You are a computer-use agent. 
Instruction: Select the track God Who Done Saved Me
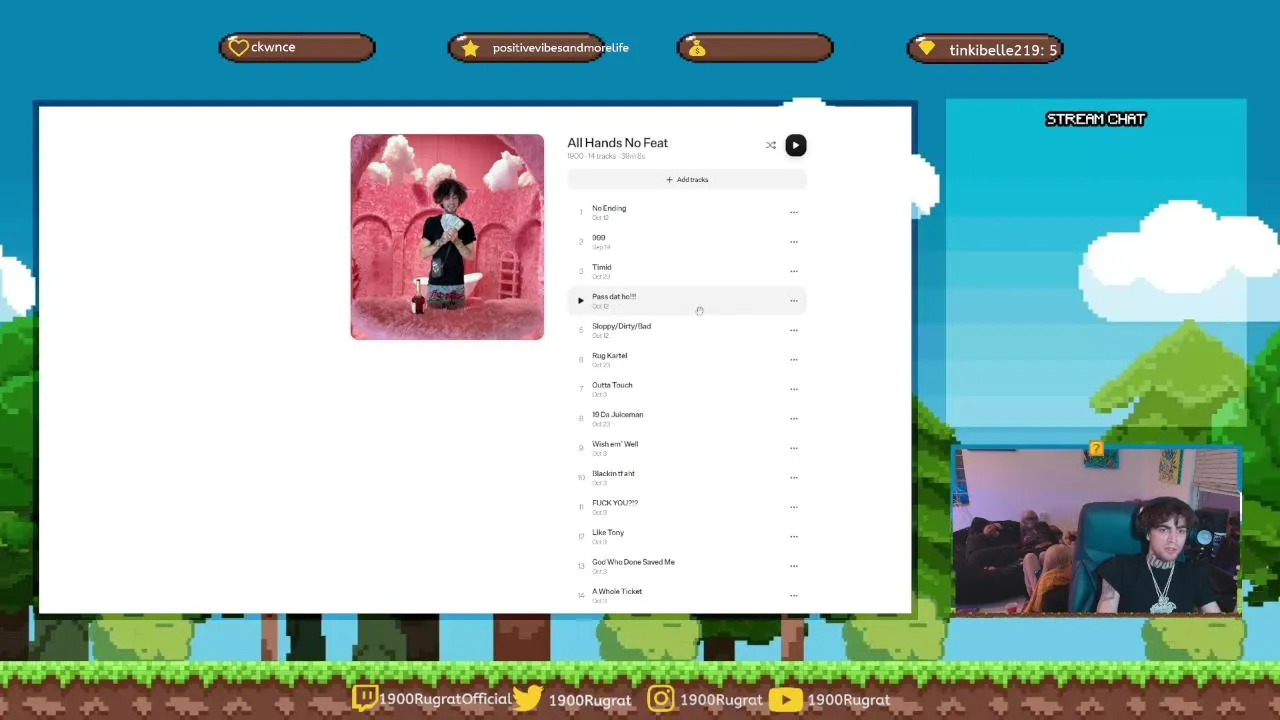[687, 566]
